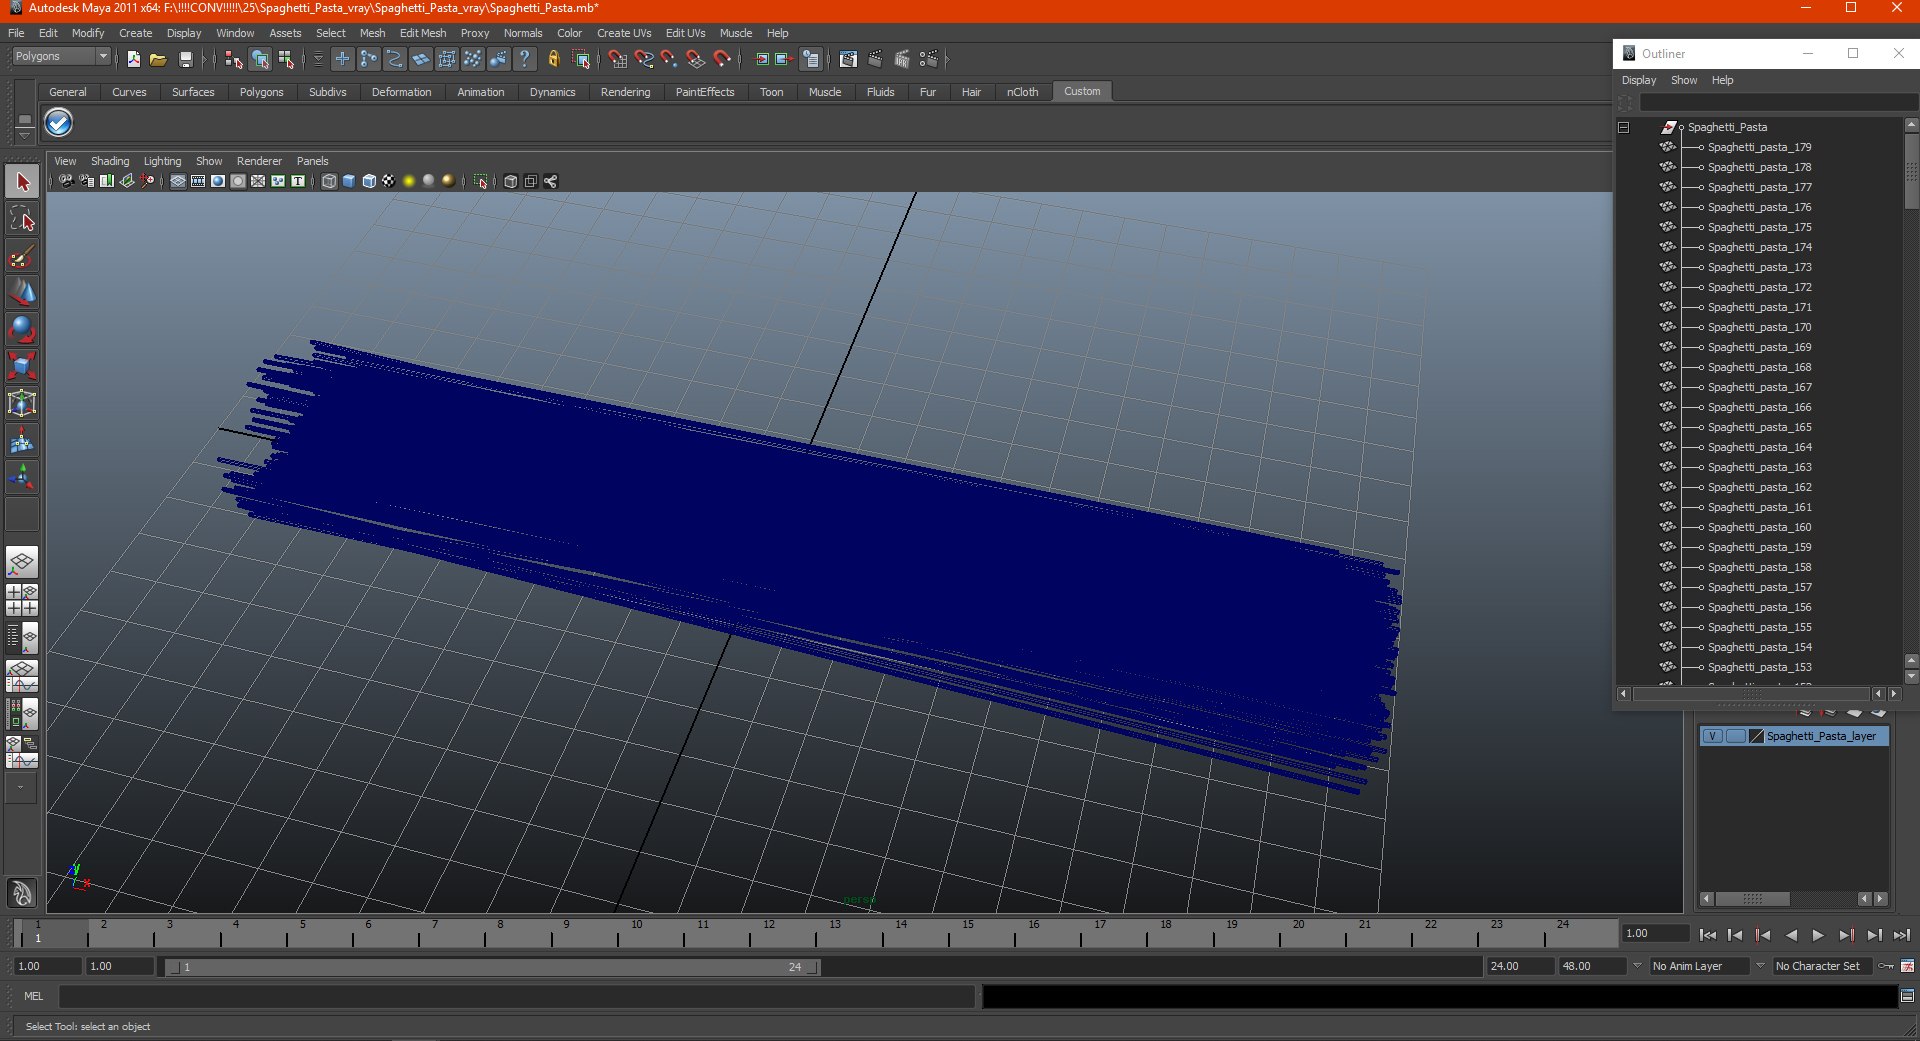Viewport: 1920px width, 1041px height.
Task: Open the No Character Set dropdown arrow
Action: pyautogui.click(x=1761, y=966)
